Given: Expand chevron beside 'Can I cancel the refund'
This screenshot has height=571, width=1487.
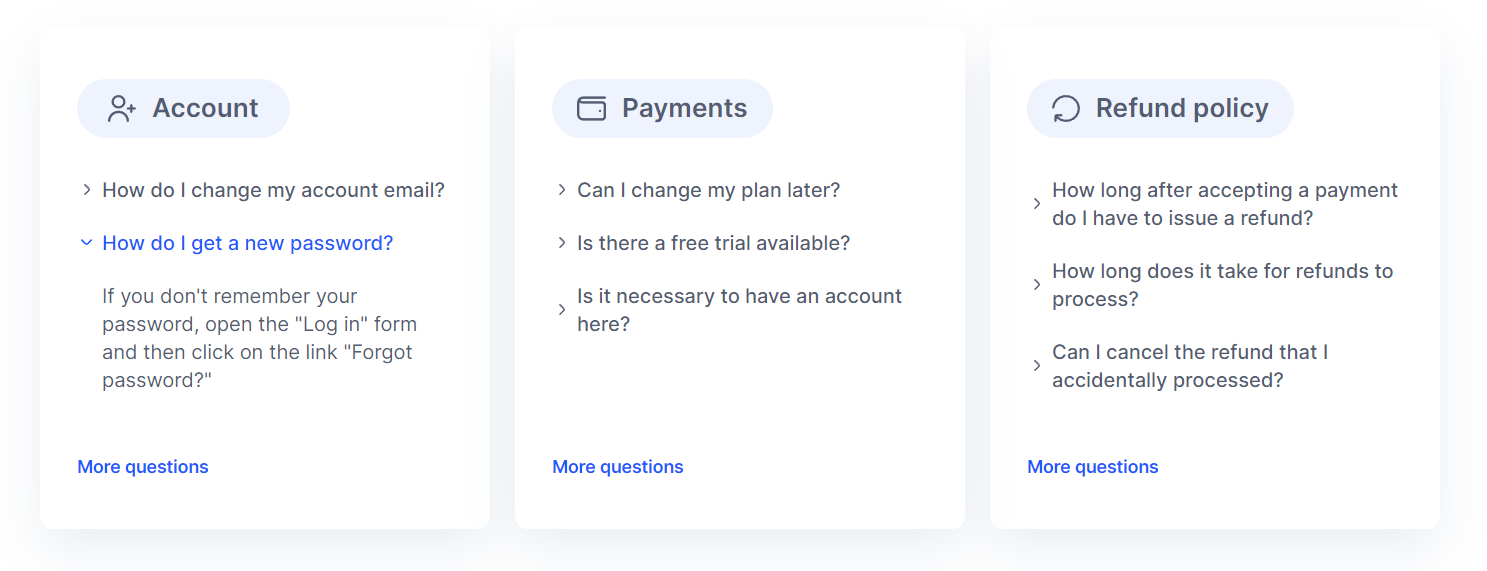Looking at the screenshot, I should click(x=1037, y=366).
